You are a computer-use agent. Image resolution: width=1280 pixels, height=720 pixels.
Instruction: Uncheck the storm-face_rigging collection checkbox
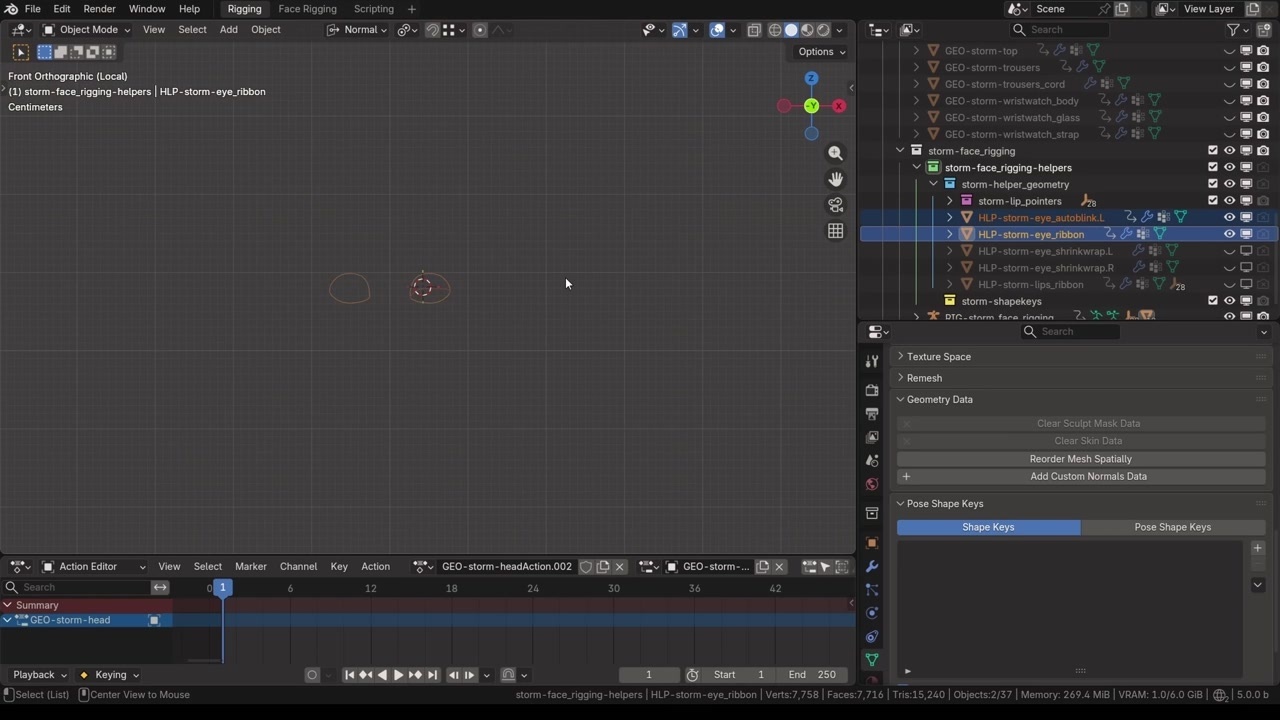[x=1213, y=151]
